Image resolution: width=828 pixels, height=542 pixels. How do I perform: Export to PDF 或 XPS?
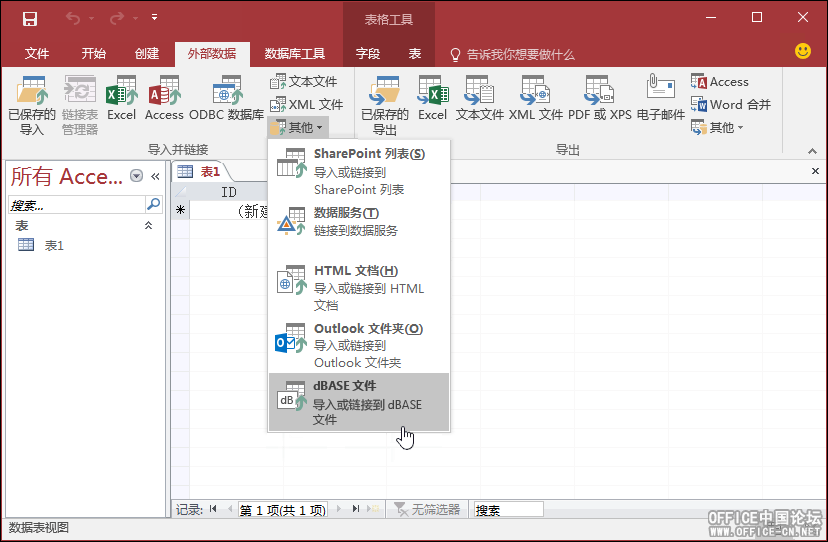click(599, 99)
